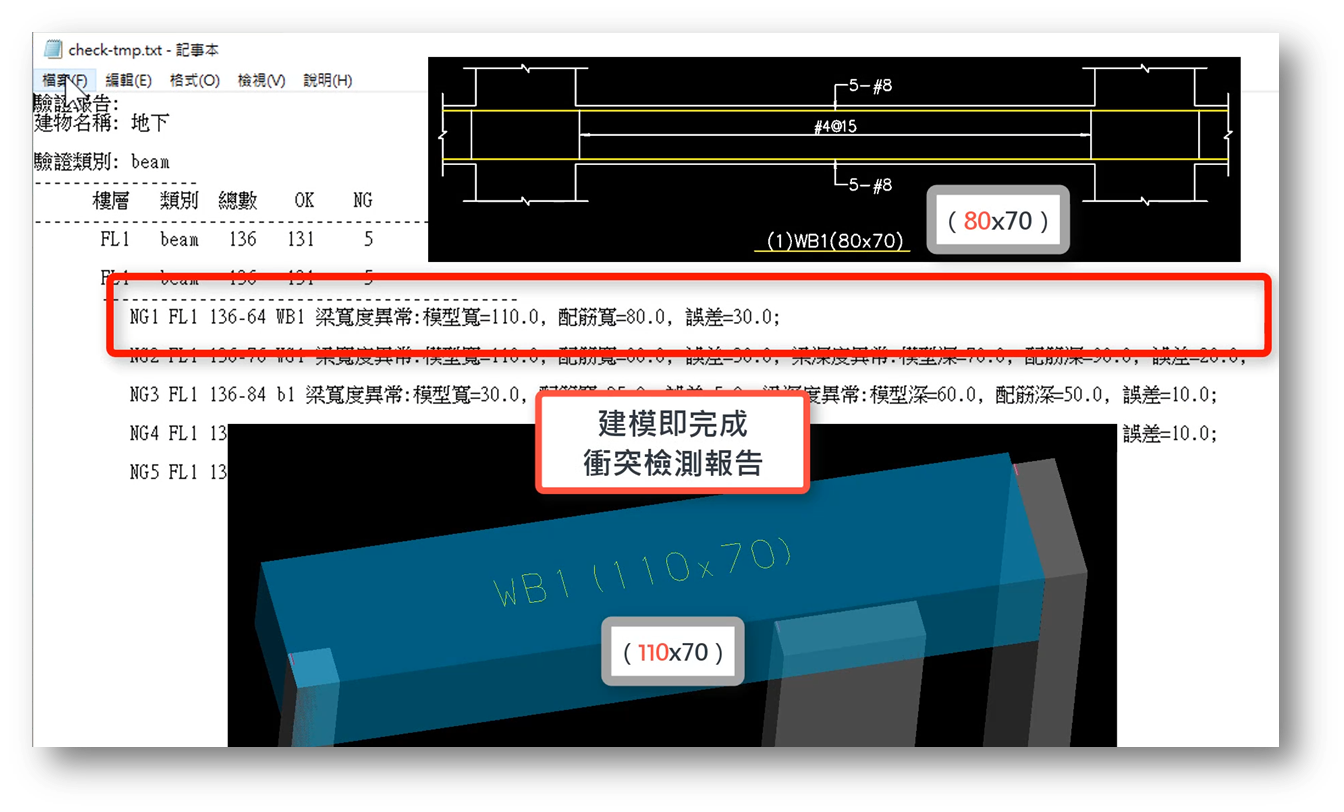Click the FL1 beam 136 summary row
This screenshot has height=812, width=1344.
click(235, 240)
